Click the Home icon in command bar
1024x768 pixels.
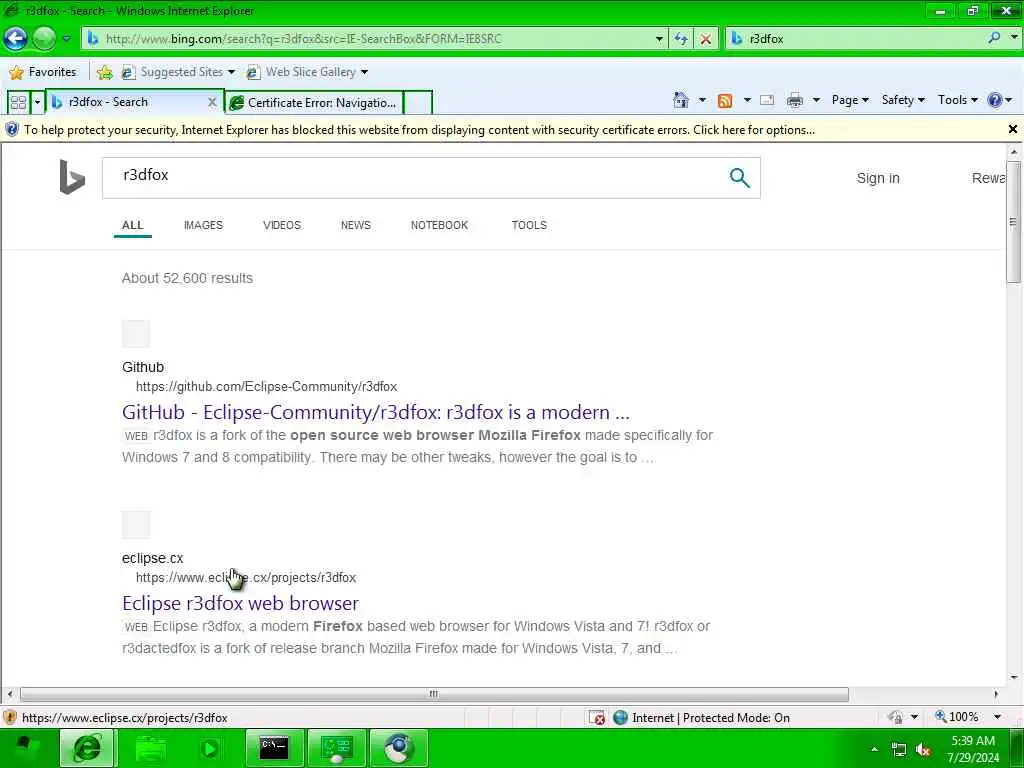click(680, 100)
